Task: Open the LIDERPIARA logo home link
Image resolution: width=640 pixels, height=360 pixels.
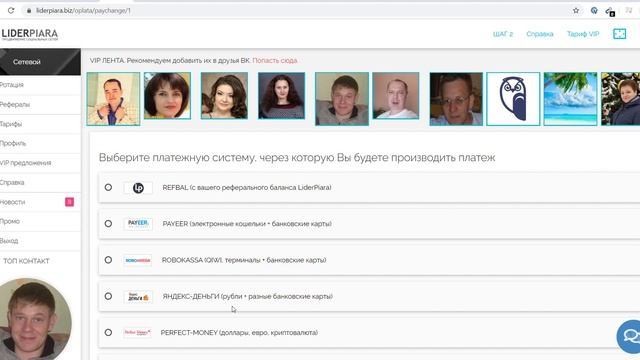Action: click(x=29, y=34)
